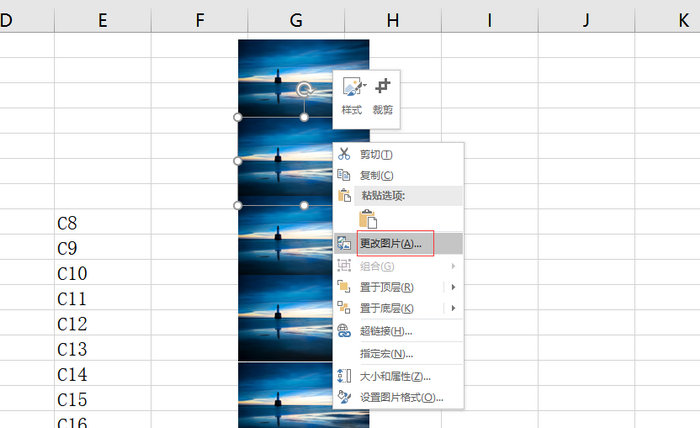
Task: Select 置于底层(K) menu entry
Action: click(x=399, y=308)
